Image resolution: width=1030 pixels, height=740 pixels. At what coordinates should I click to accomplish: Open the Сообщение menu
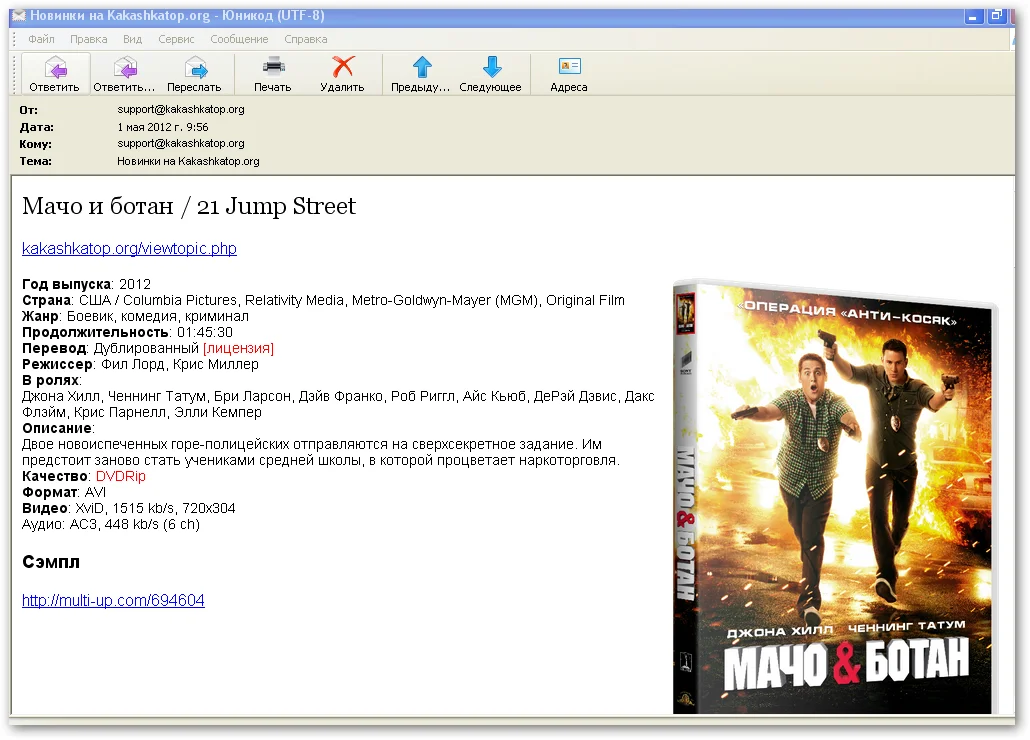pyautogui.click(x=239, y=39)
